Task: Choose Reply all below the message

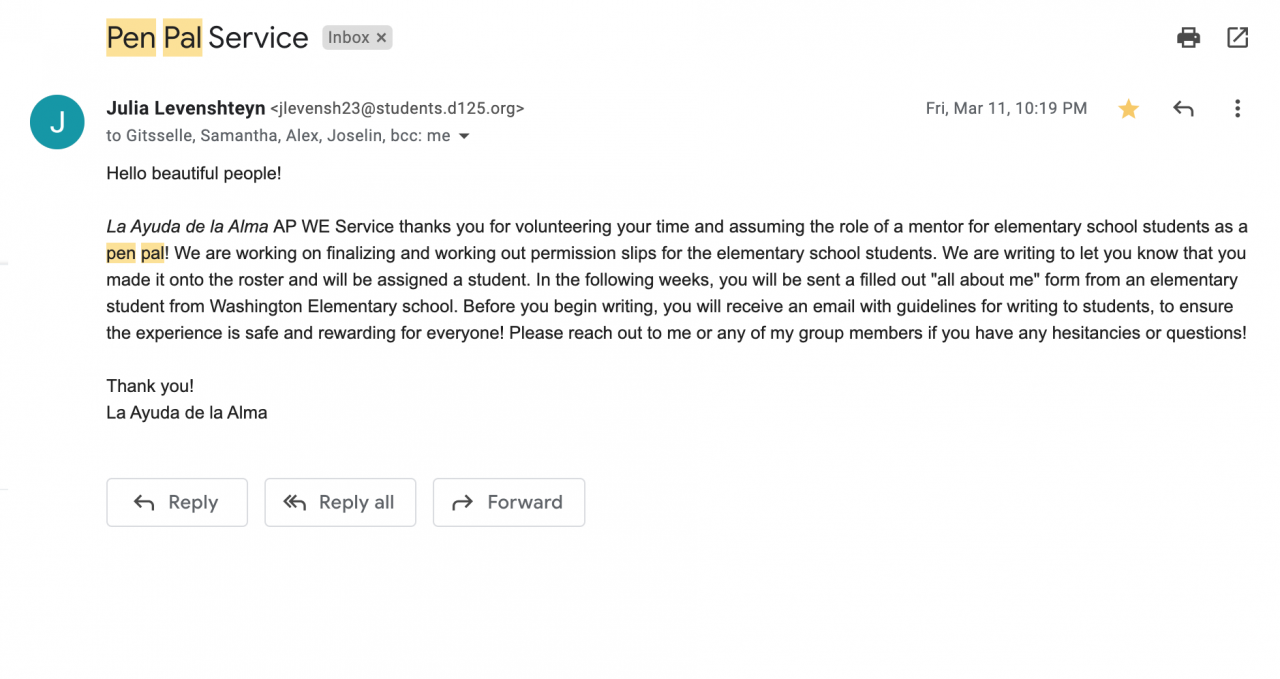Action: coord(340,502)
